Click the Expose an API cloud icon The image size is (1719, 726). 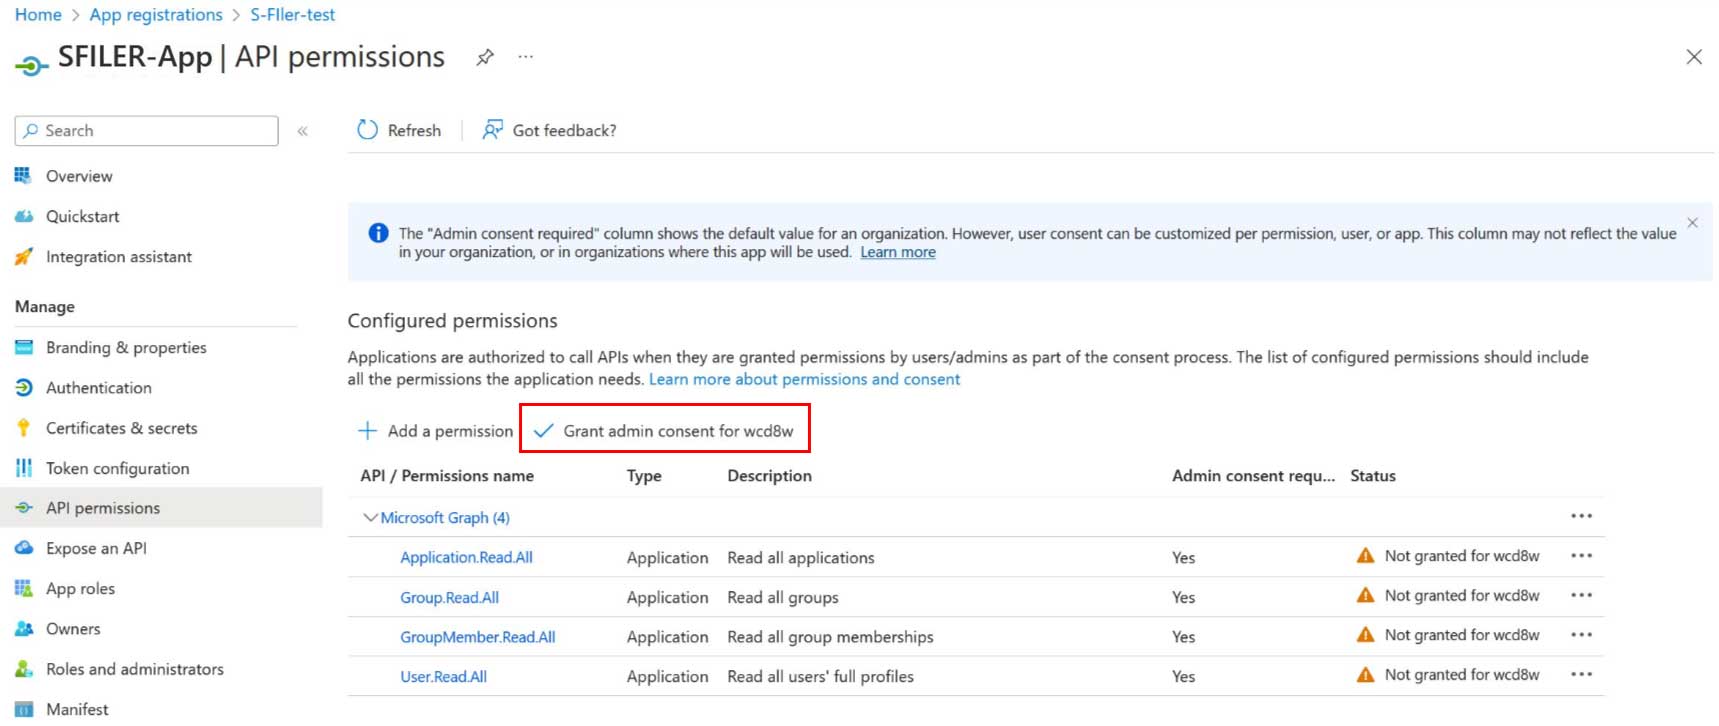[x=23, y=548]
